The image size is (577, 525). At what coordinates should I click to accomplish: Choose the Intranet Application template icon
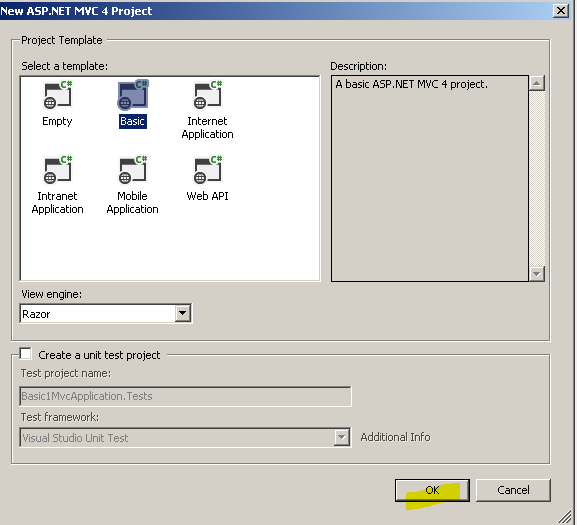click(57, 170)
